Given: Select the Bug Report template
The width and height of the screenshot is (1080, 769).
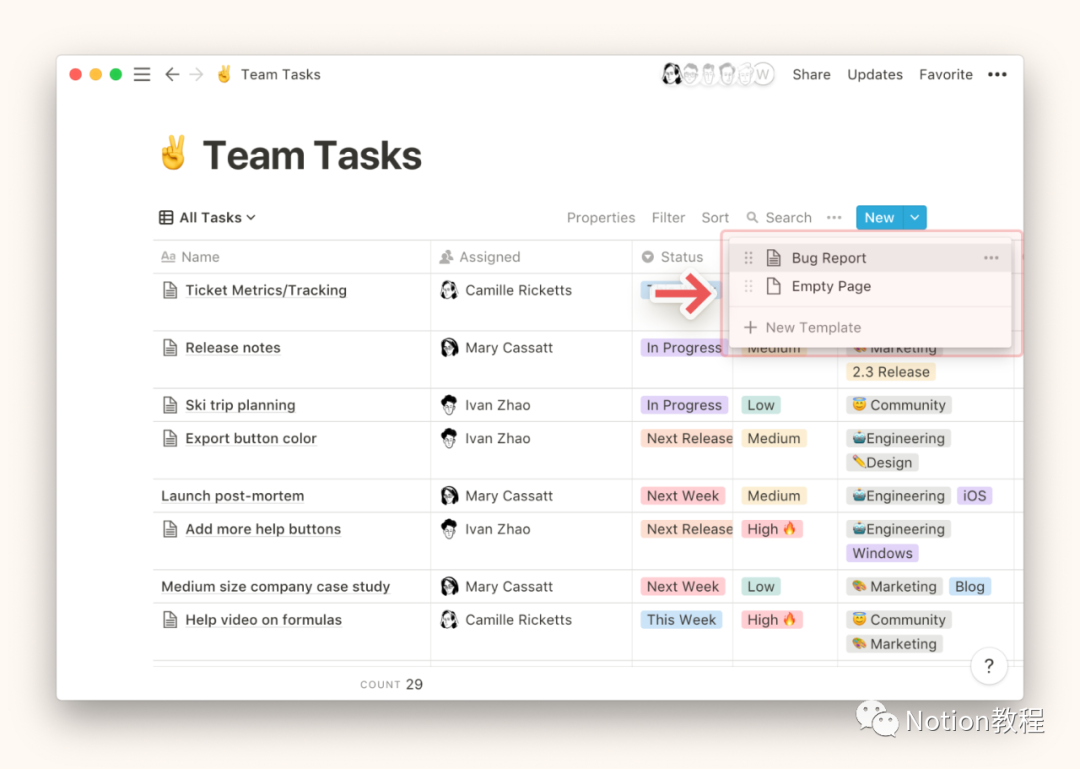Looking at the screenshot, I should tap(828, 258).
